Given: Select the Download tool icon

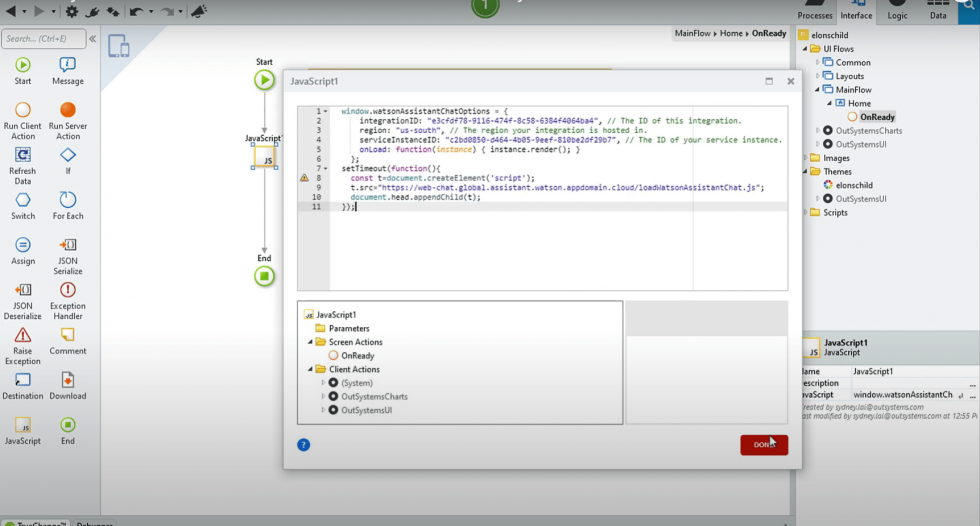Looking at the screenshot, I should 67,380.
